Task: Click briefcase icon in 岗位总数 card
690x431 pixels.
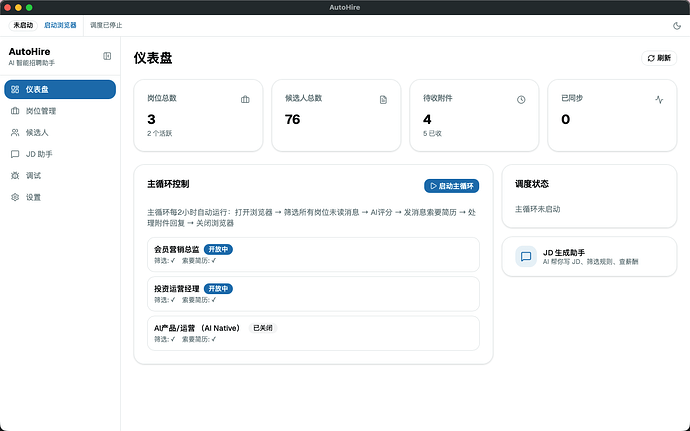Action: (x=245, y=99)
